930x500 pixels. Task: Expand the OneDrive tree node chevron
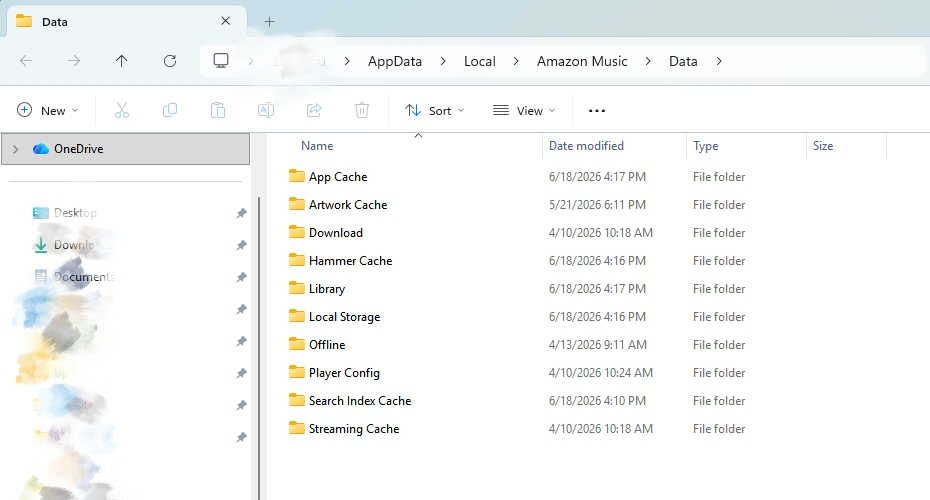(x=15, y=149)
